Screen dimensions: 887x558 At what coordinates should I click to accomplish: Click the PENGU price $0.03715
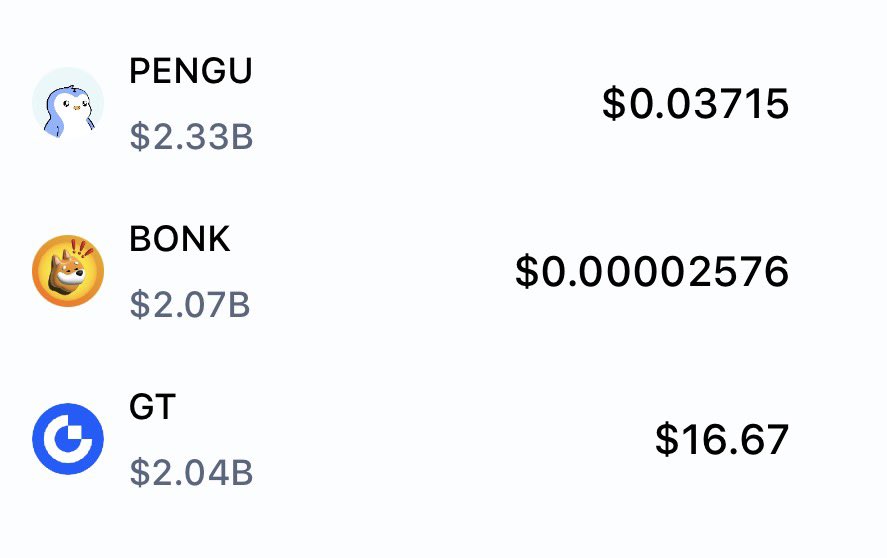click(695, 104)
